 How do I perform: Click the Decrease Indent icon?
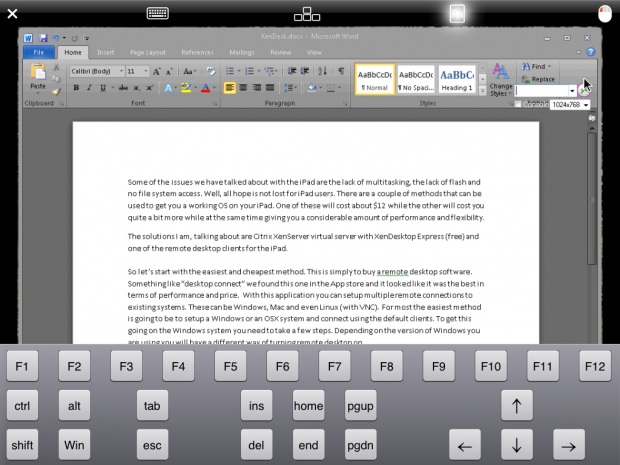(x=292, y=71)
